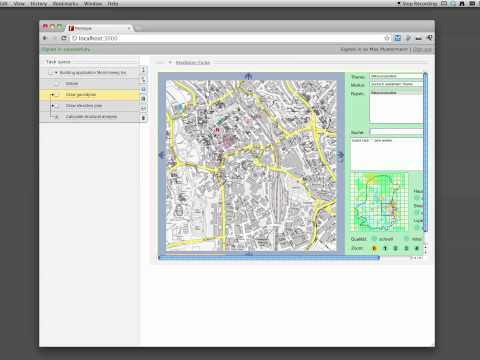480x360 pixels.
Task: Set map zoom level to 1
Action: [385, 248]
